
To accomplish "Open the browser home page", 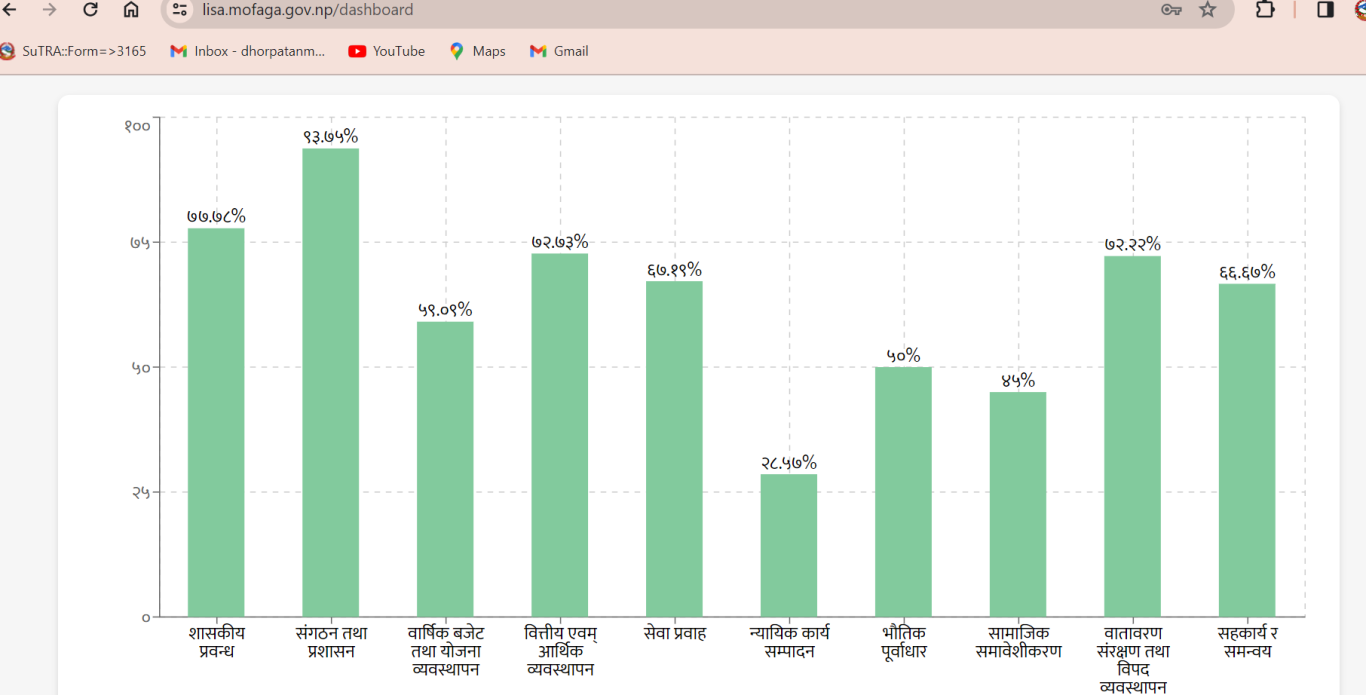I will pyautogui.click(x=131, y=10).
